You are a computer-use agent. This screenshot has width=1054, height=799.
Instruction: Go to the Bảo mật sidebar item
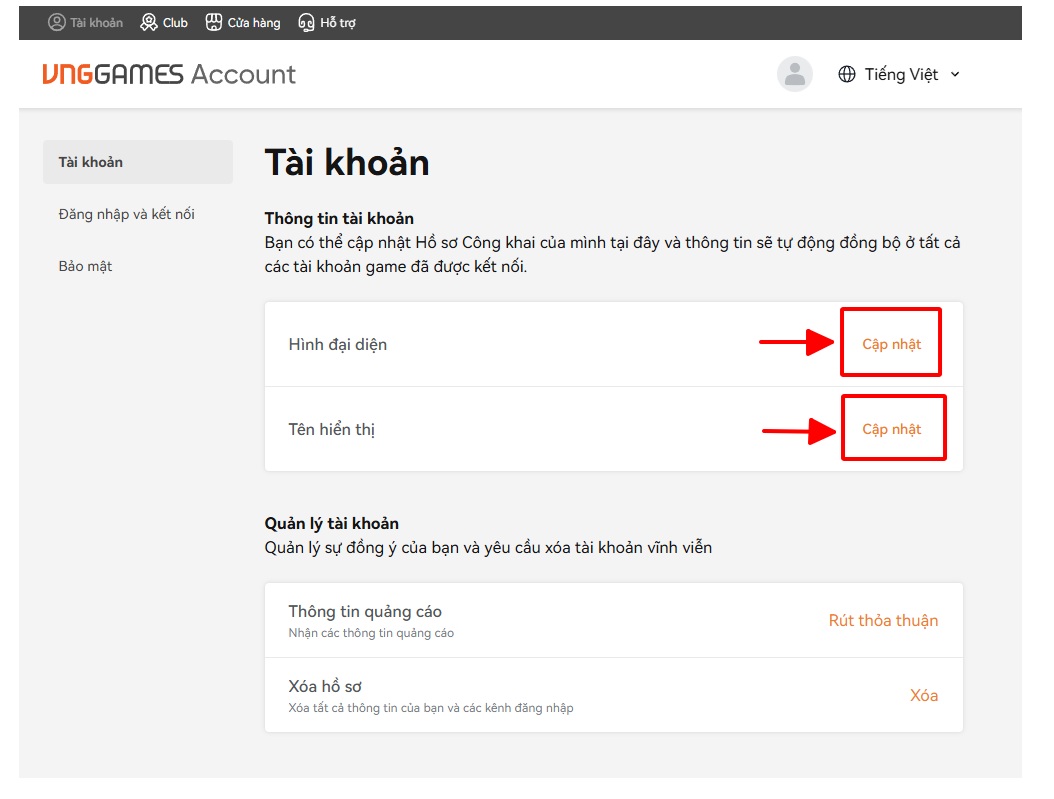click(86, 266)
